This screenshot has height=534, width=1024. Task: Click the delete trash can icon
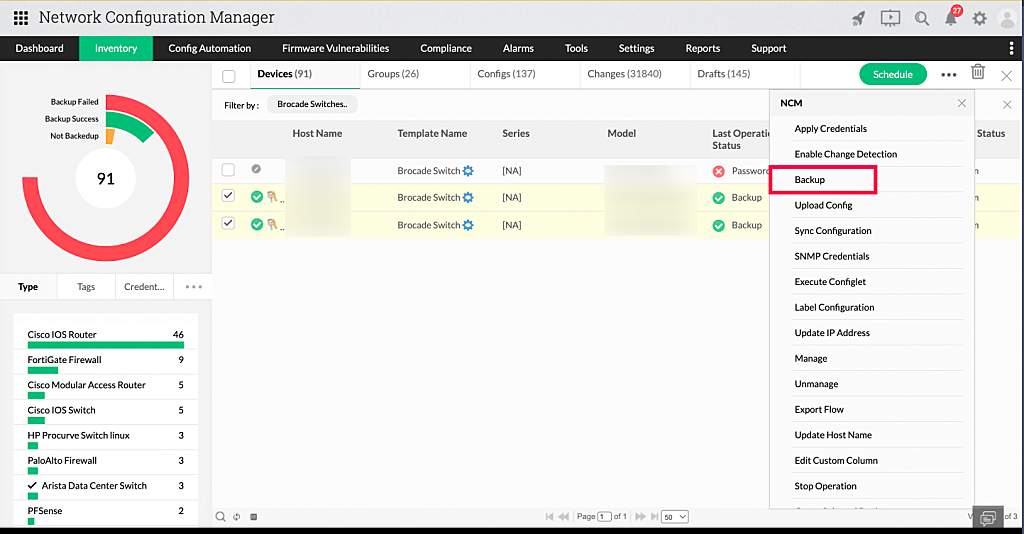(x=978, y=73)
